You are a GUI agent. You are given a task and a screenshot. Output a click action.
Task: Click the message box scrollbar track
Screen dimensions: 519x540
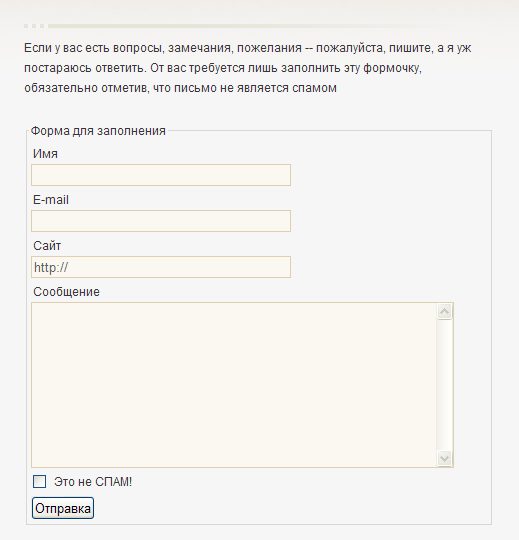tap(444, 385)
